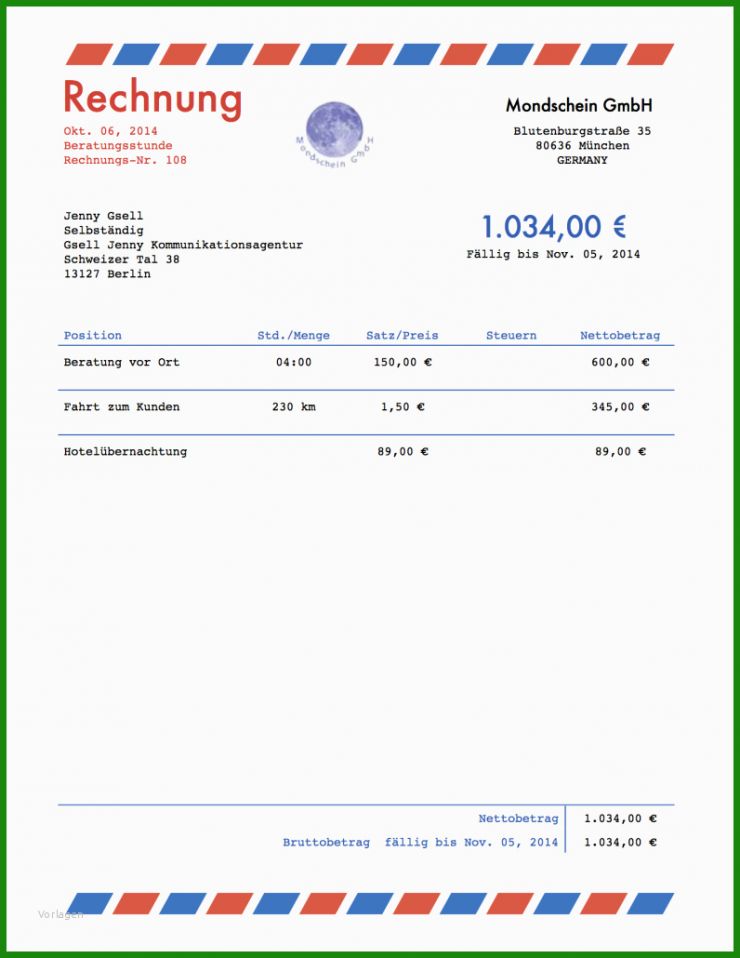Viewport: 740px width, 958px height.
Task: Click net amount '600,00 €'
Action: tap(620, 362)
